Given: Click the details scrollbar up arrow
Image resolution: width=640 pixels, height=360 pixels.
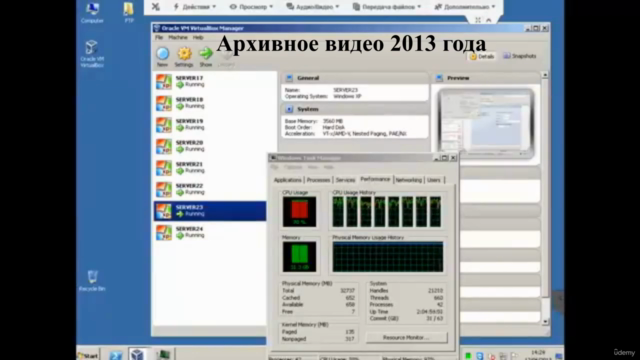Looking at the screenshot, I should 545,75.
